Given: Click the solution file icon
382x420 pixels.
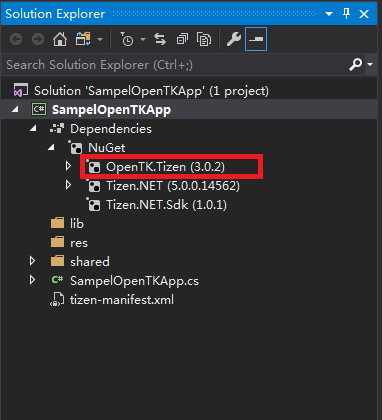Looking at the screenshot, I should pos(20,90).
